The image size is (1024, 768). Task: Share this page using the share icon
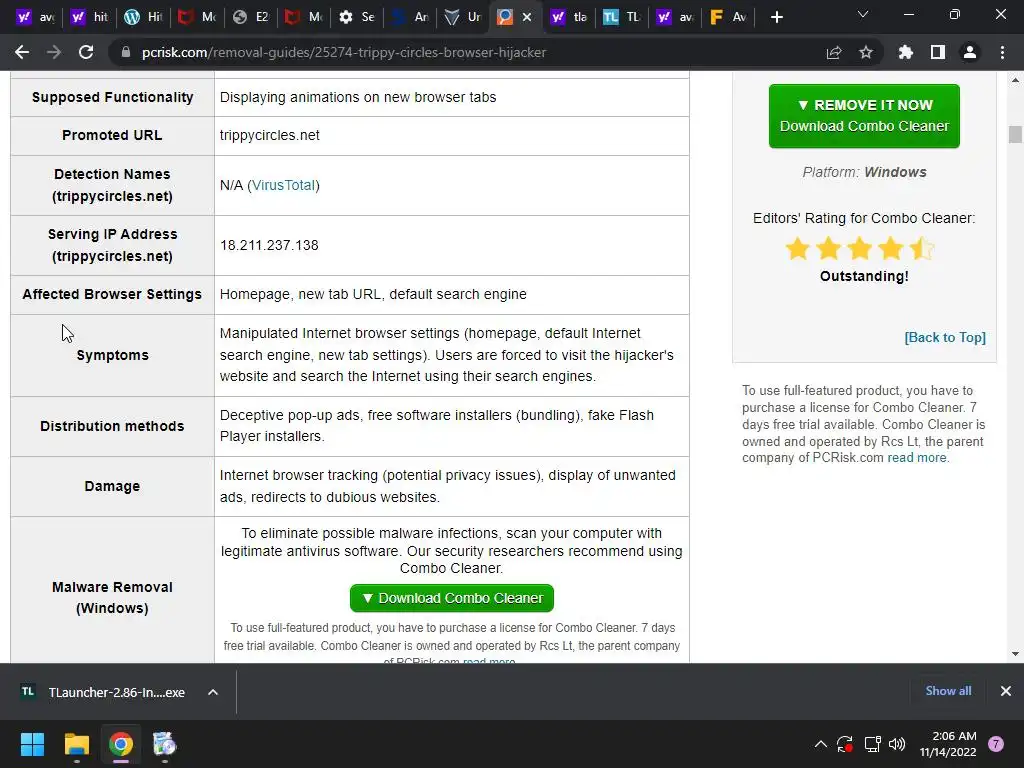tap(834, 52)
